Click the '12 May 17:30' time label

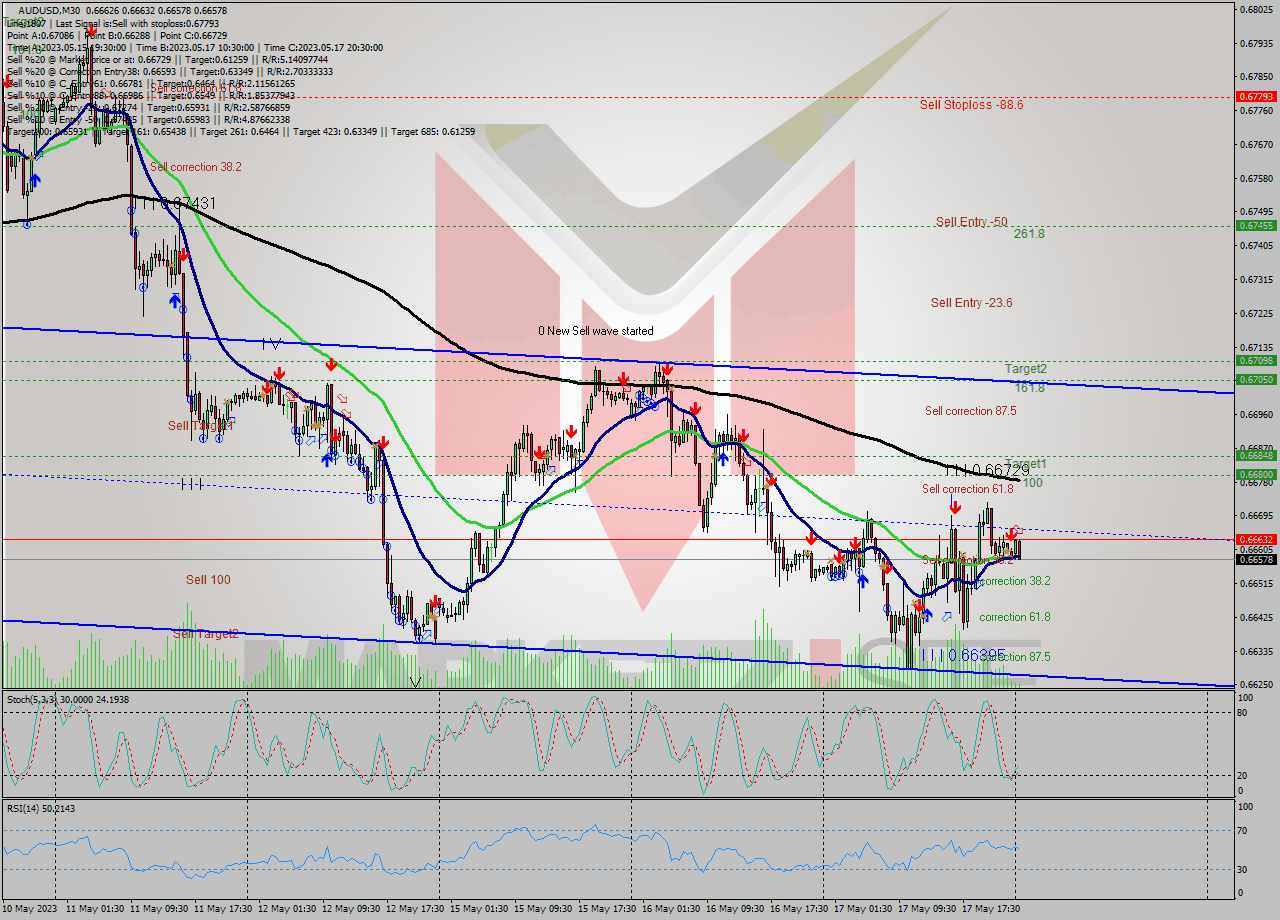pyautogui.click(x=416, y=908)
